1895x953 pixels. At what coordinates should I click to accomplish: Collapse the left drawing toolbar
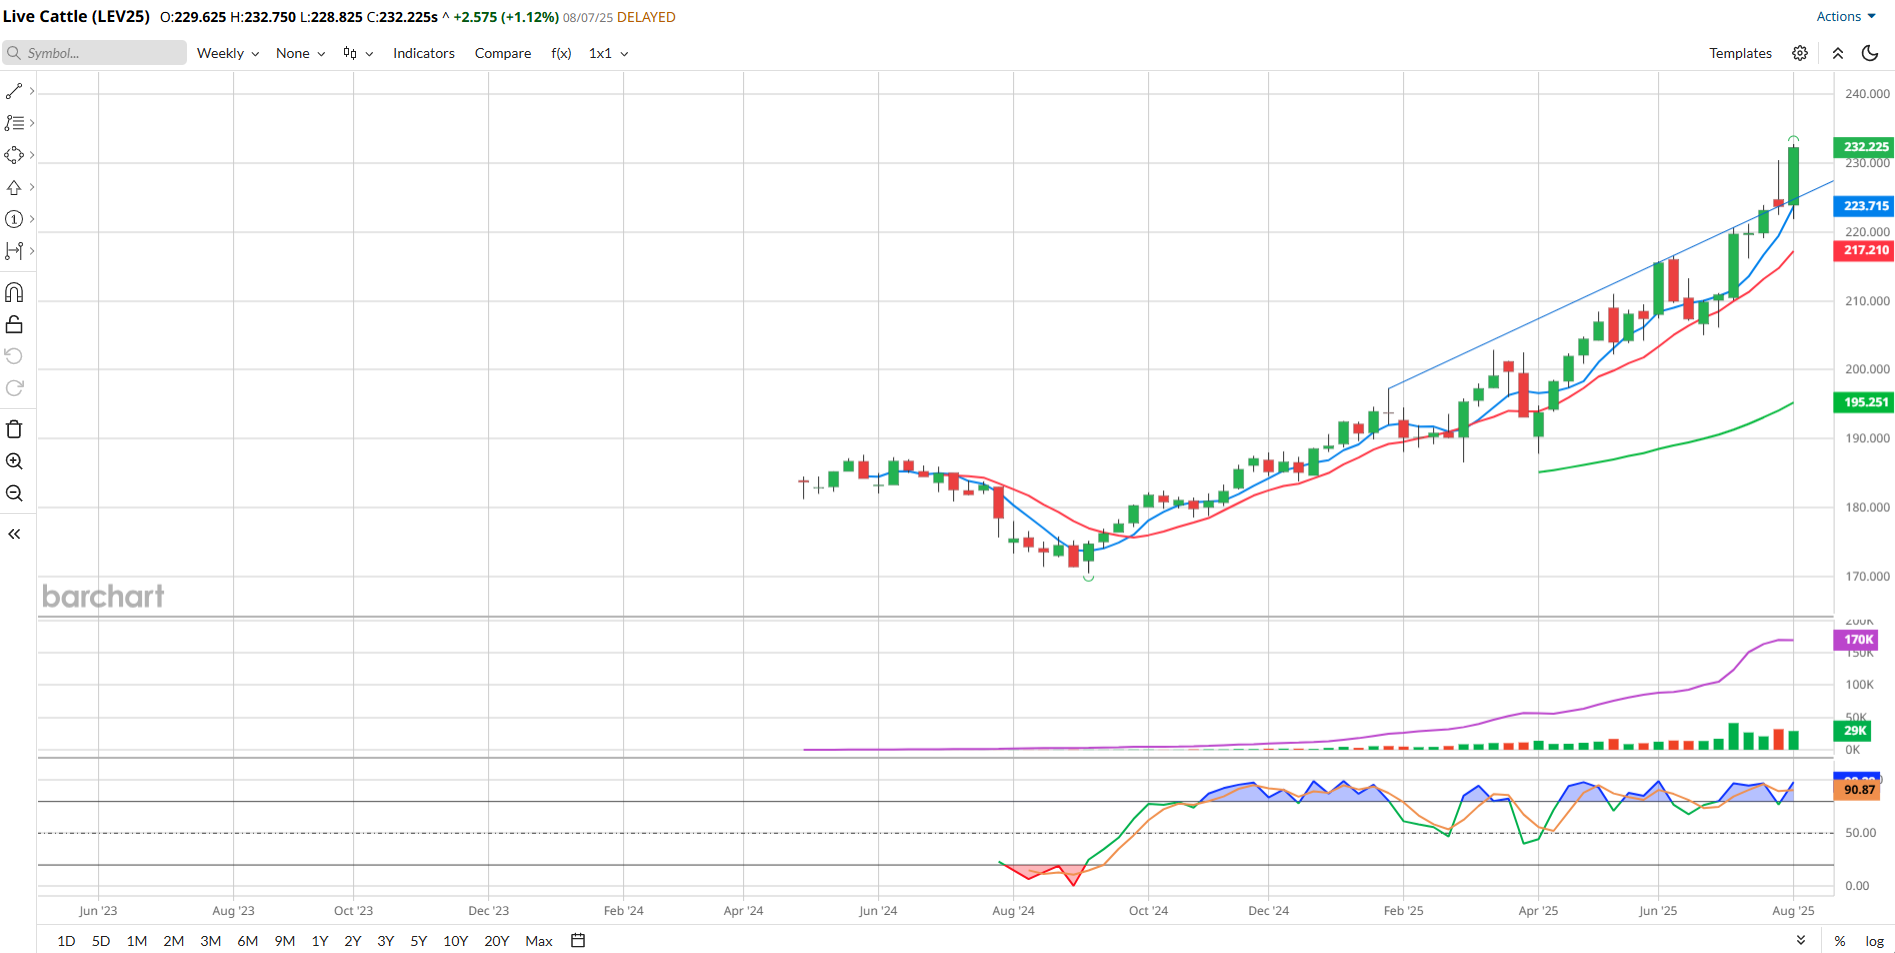click(x=14, y=534)
